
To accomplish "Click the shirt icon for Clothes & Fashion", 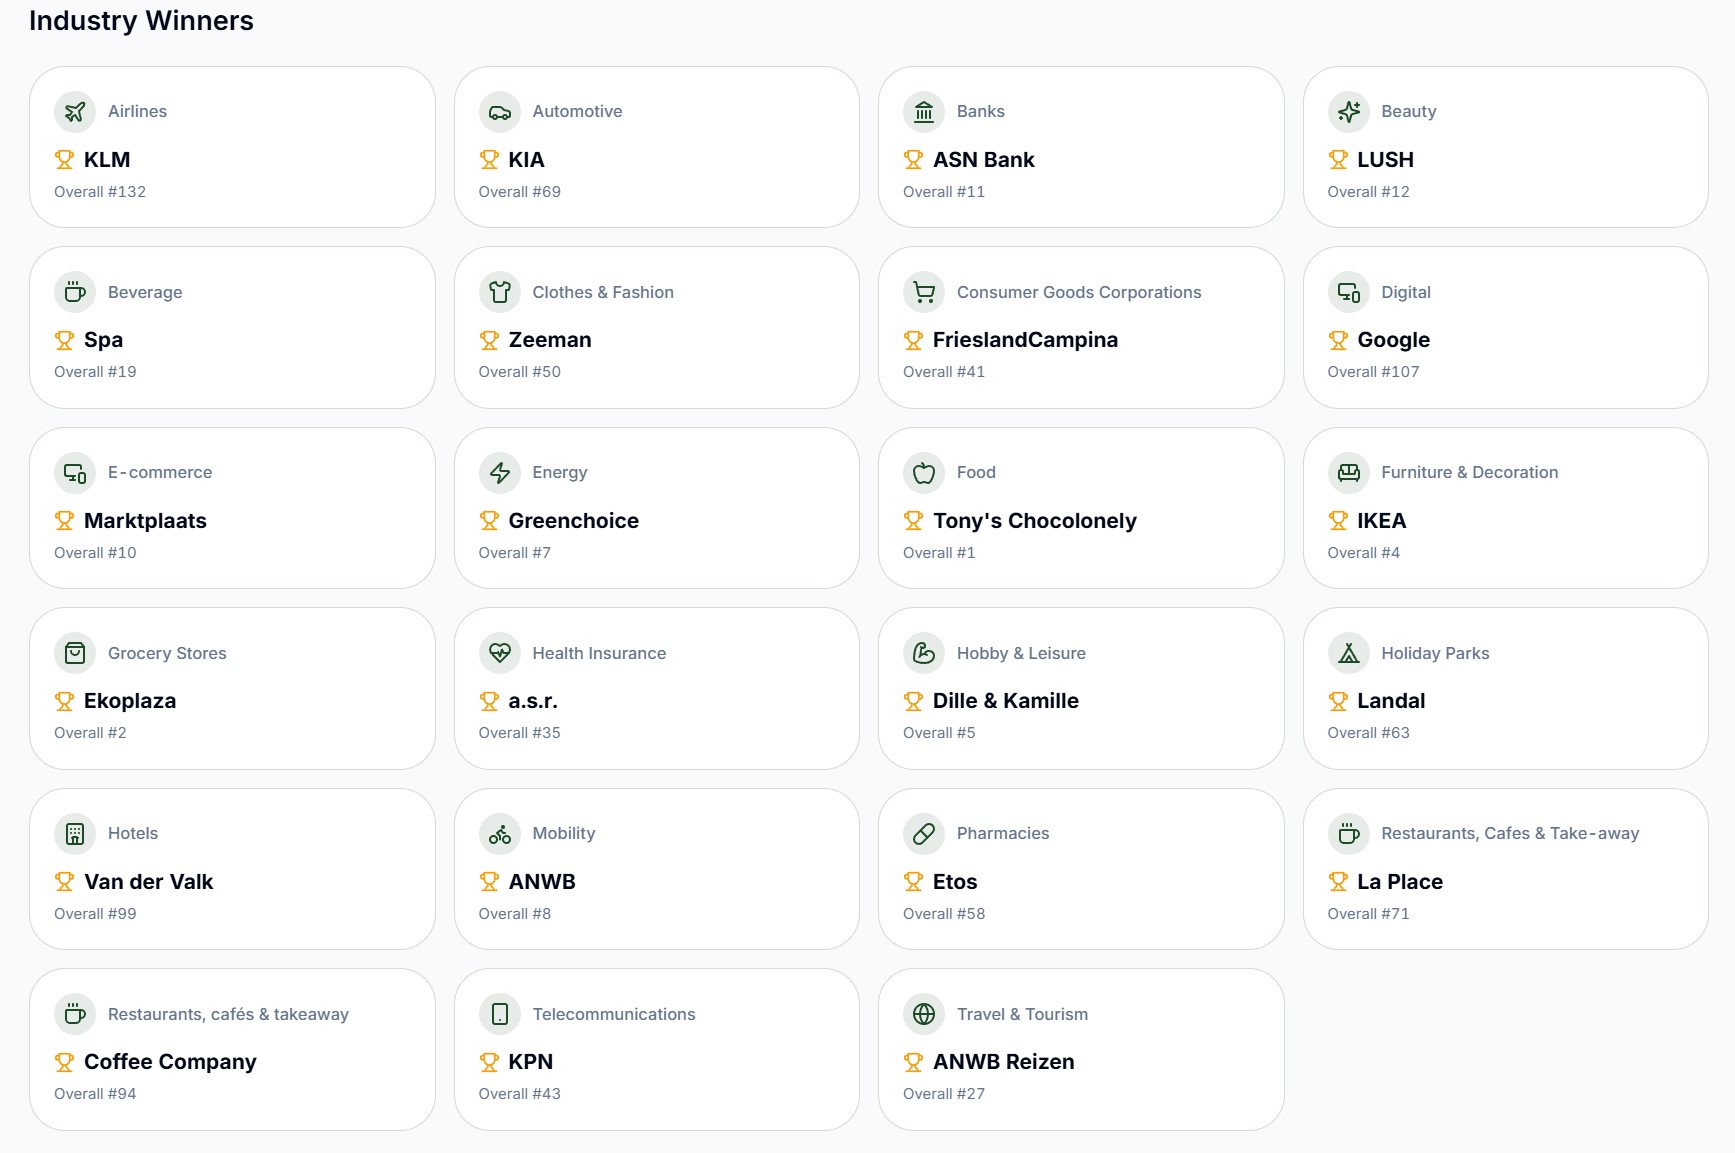I will pyautogui.click(x=499, y=292).
